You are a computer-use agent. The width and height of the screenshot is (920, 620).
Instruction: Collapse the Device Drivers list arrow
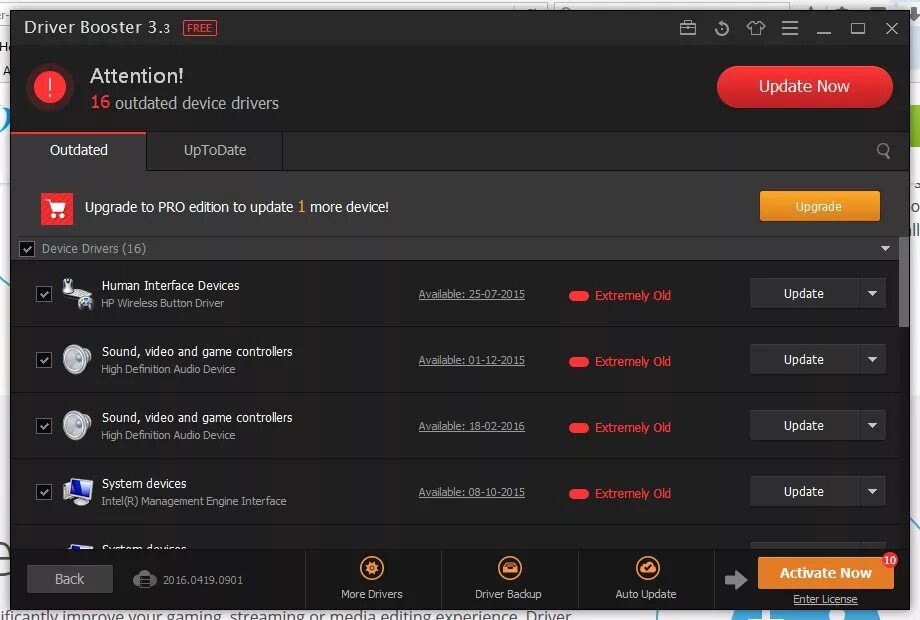[885, 249]
